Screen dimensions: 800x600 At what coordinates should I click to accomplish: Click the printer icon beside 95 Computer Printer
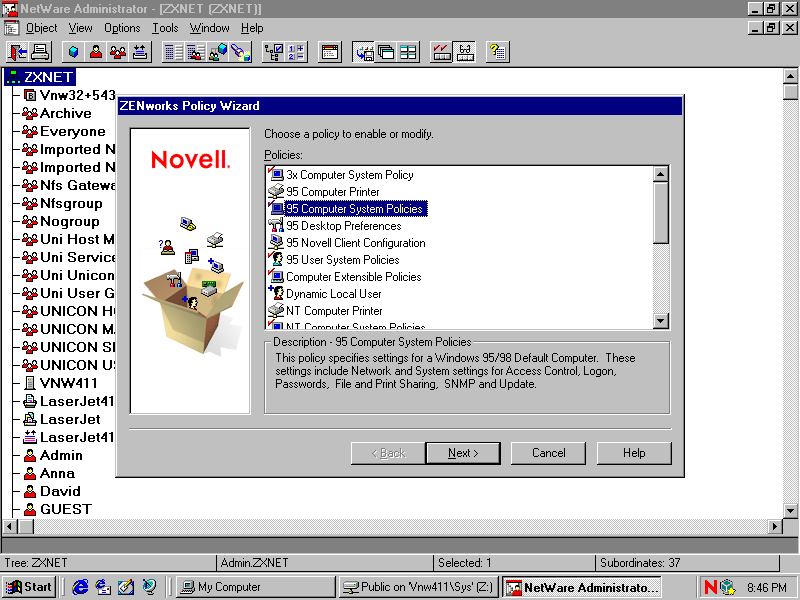click(x=276, y=191)
